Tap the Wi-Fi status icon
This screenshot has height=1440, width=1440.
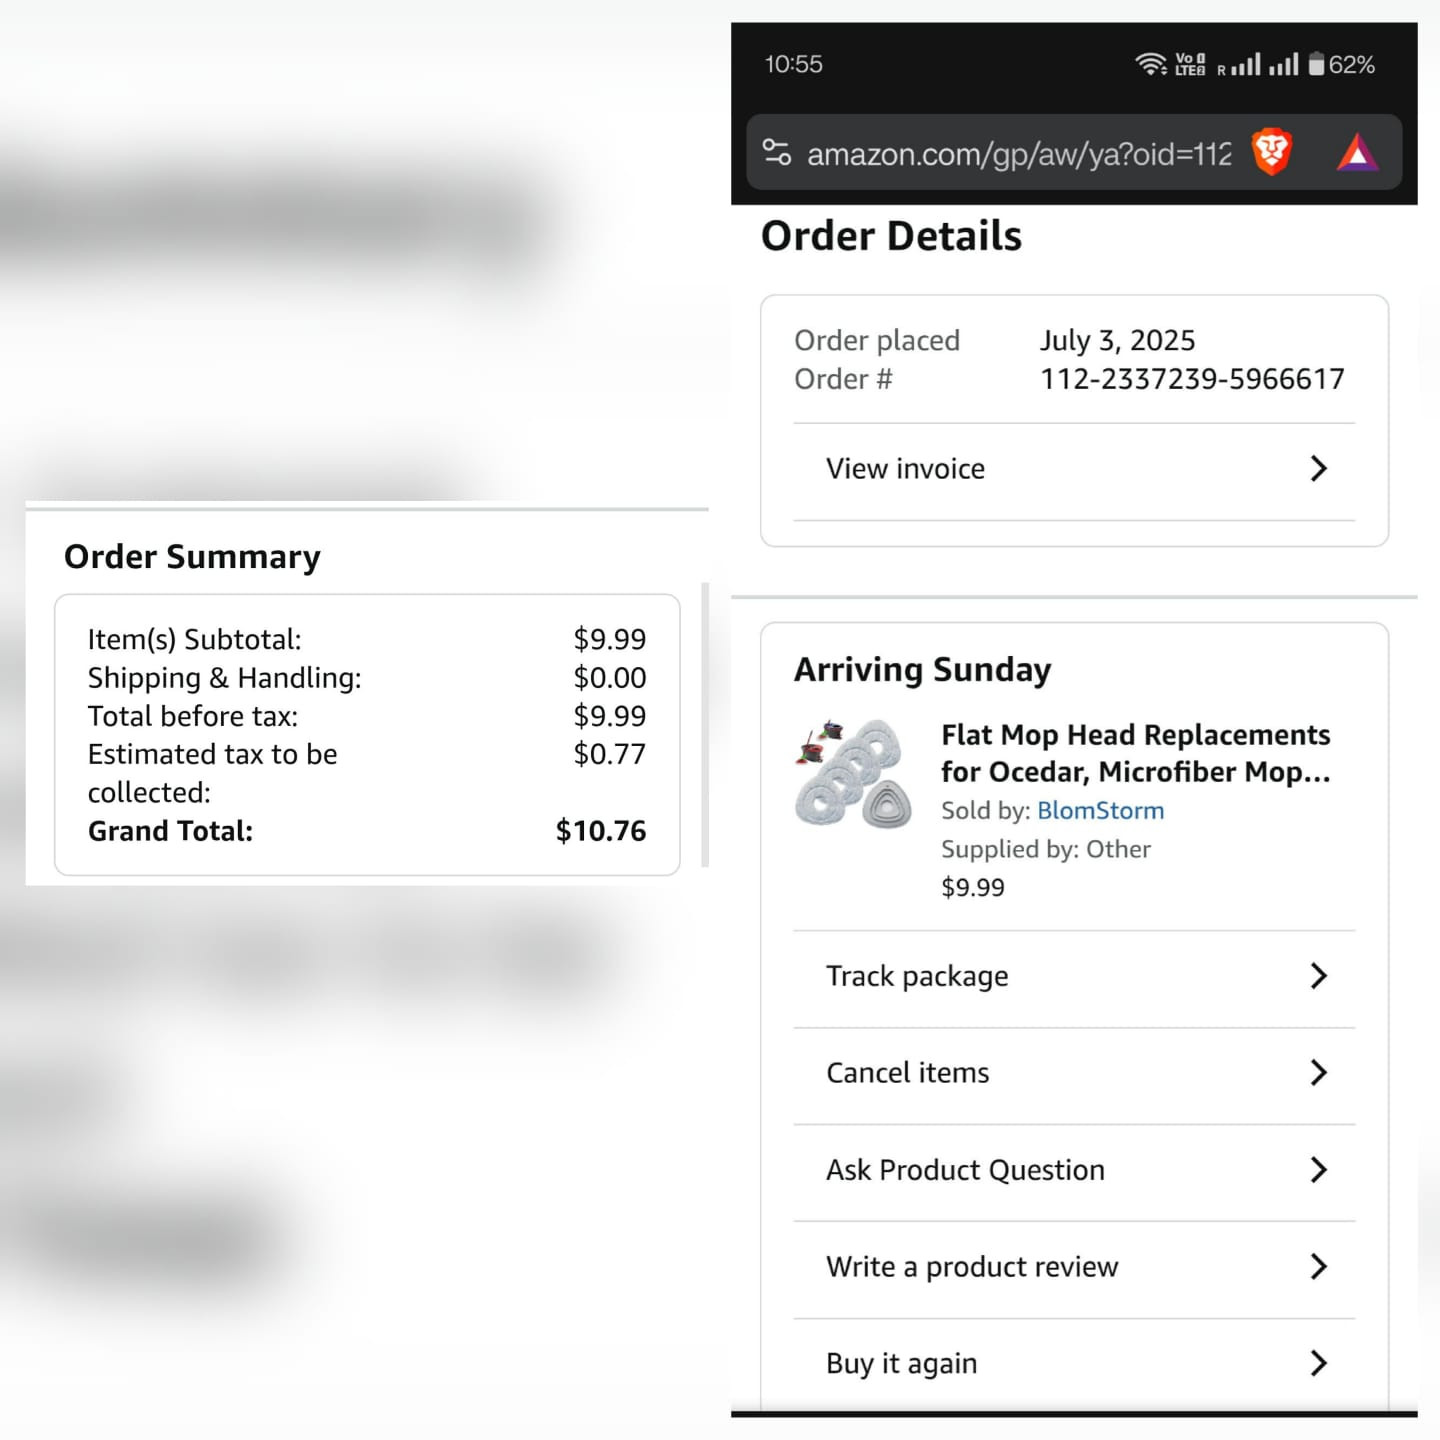(1151, 64)
